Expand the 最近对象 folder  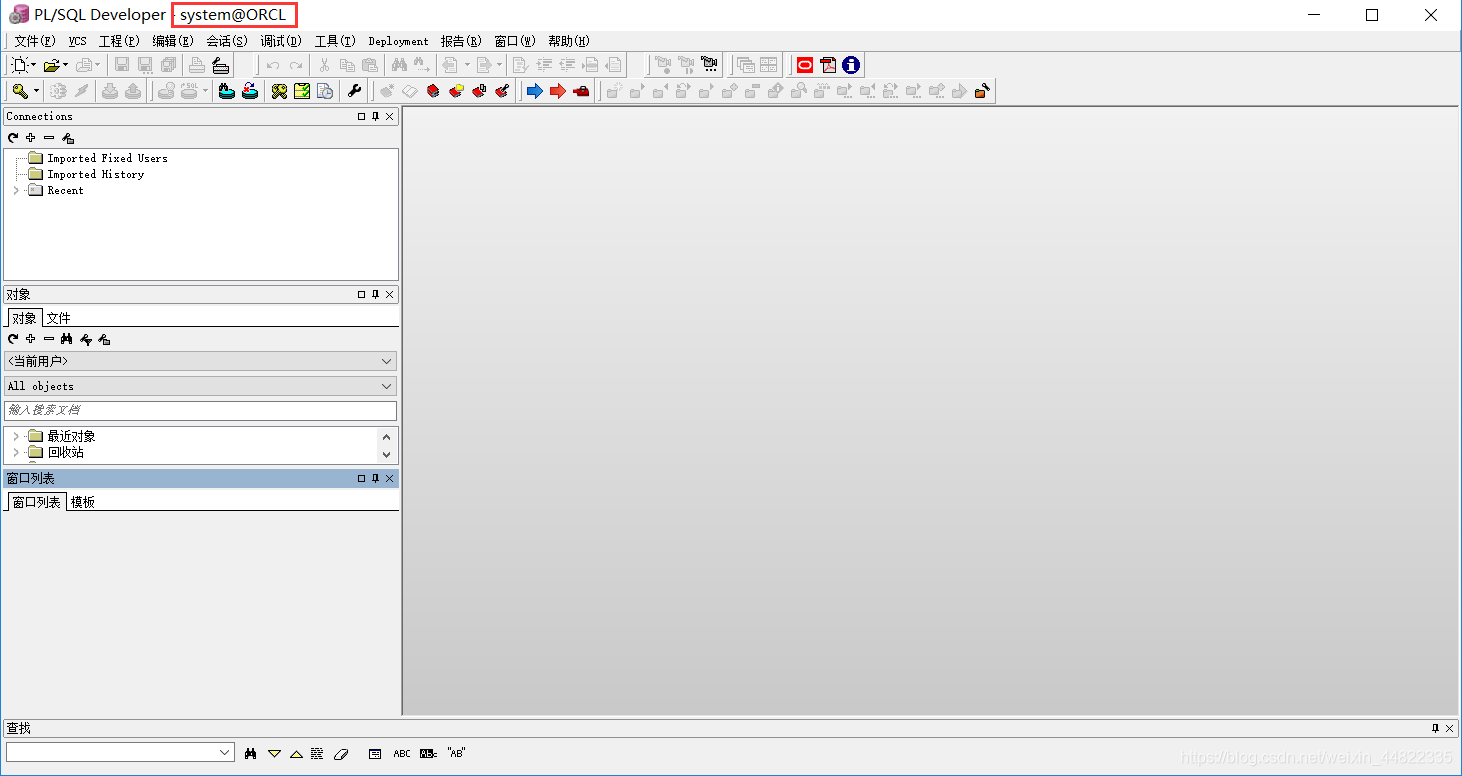point(16,436)
